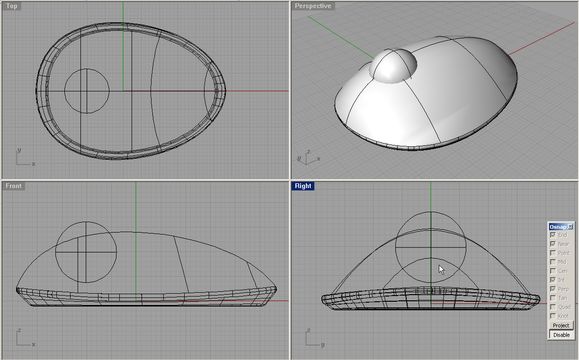Click the Disable button in Osnap panel

click(x=561, y=335)
